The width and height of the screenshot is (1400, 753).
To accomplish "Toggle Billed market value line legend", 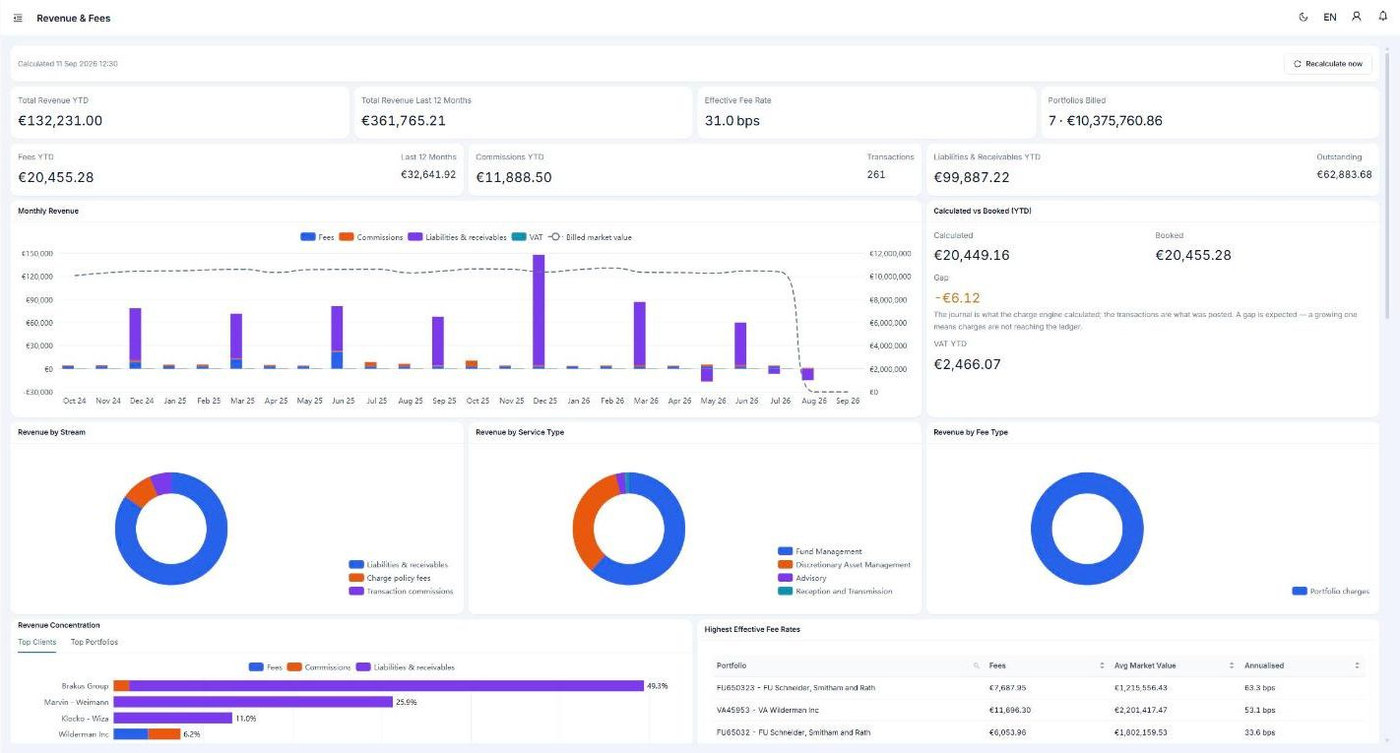I will [590, 237].
